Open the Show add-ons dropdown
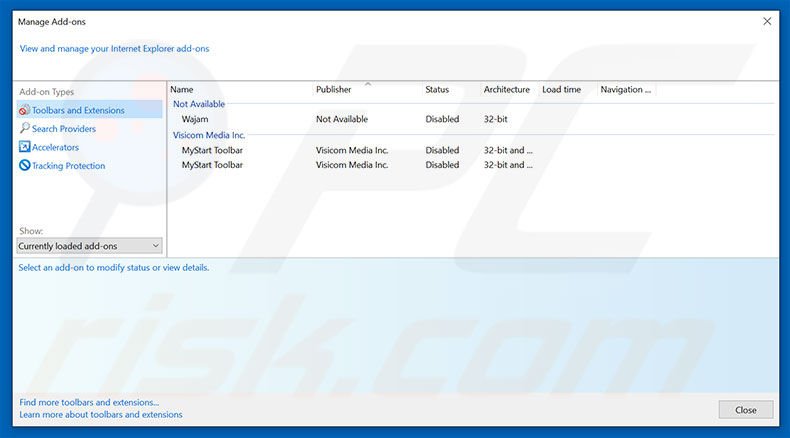This screenshot has width=790, height=438. coord(89,246)
